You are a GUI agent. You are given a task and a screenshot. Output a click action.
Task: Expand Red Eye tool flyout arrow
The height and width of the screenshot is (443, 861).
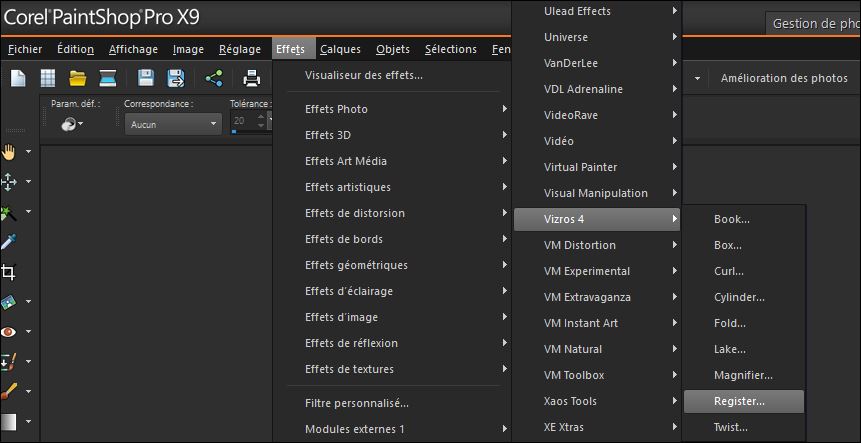[29, 332]
